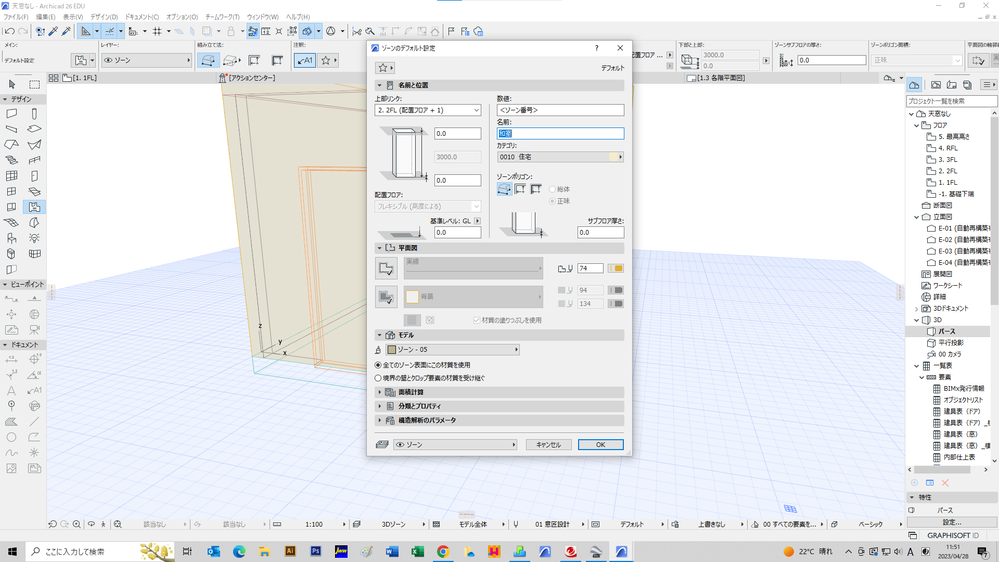Viewport: 999px width, 562px height.
Task: Click the project search field プロジェクト一覧を検索
Action: 951,101
